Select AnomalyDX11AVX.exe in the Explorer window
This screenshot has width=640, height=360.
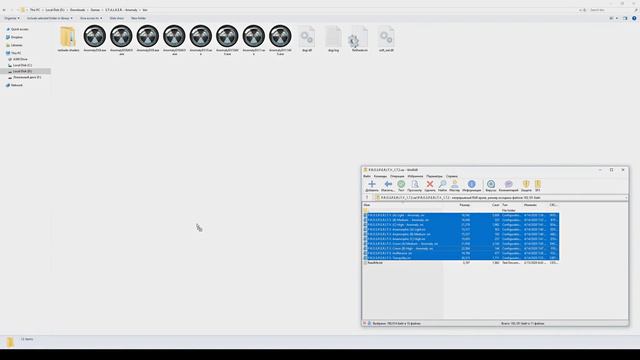(280, 40)
